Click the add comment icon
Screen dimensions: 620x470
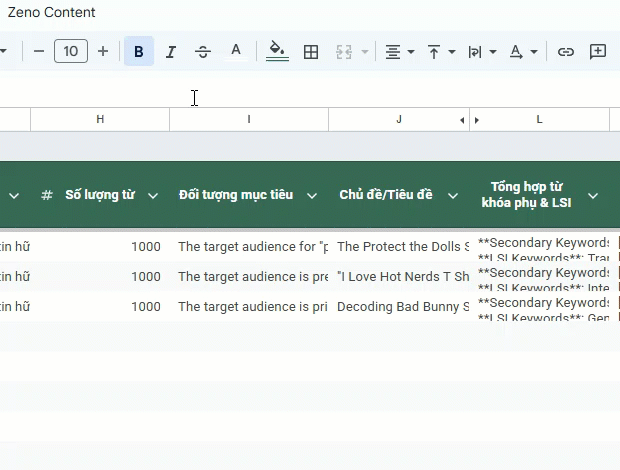coord(598,51)
